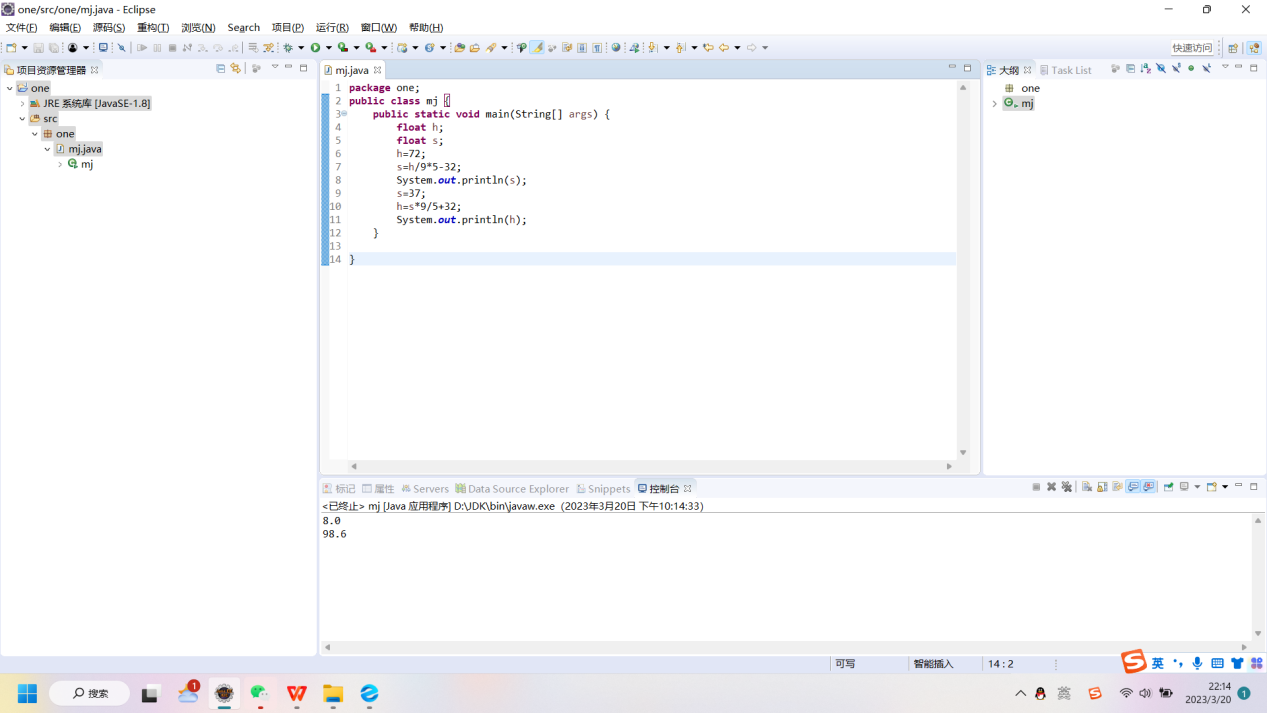Remove launch with console X icon
Screen dimensions: 1267x713
point(1051,487)
